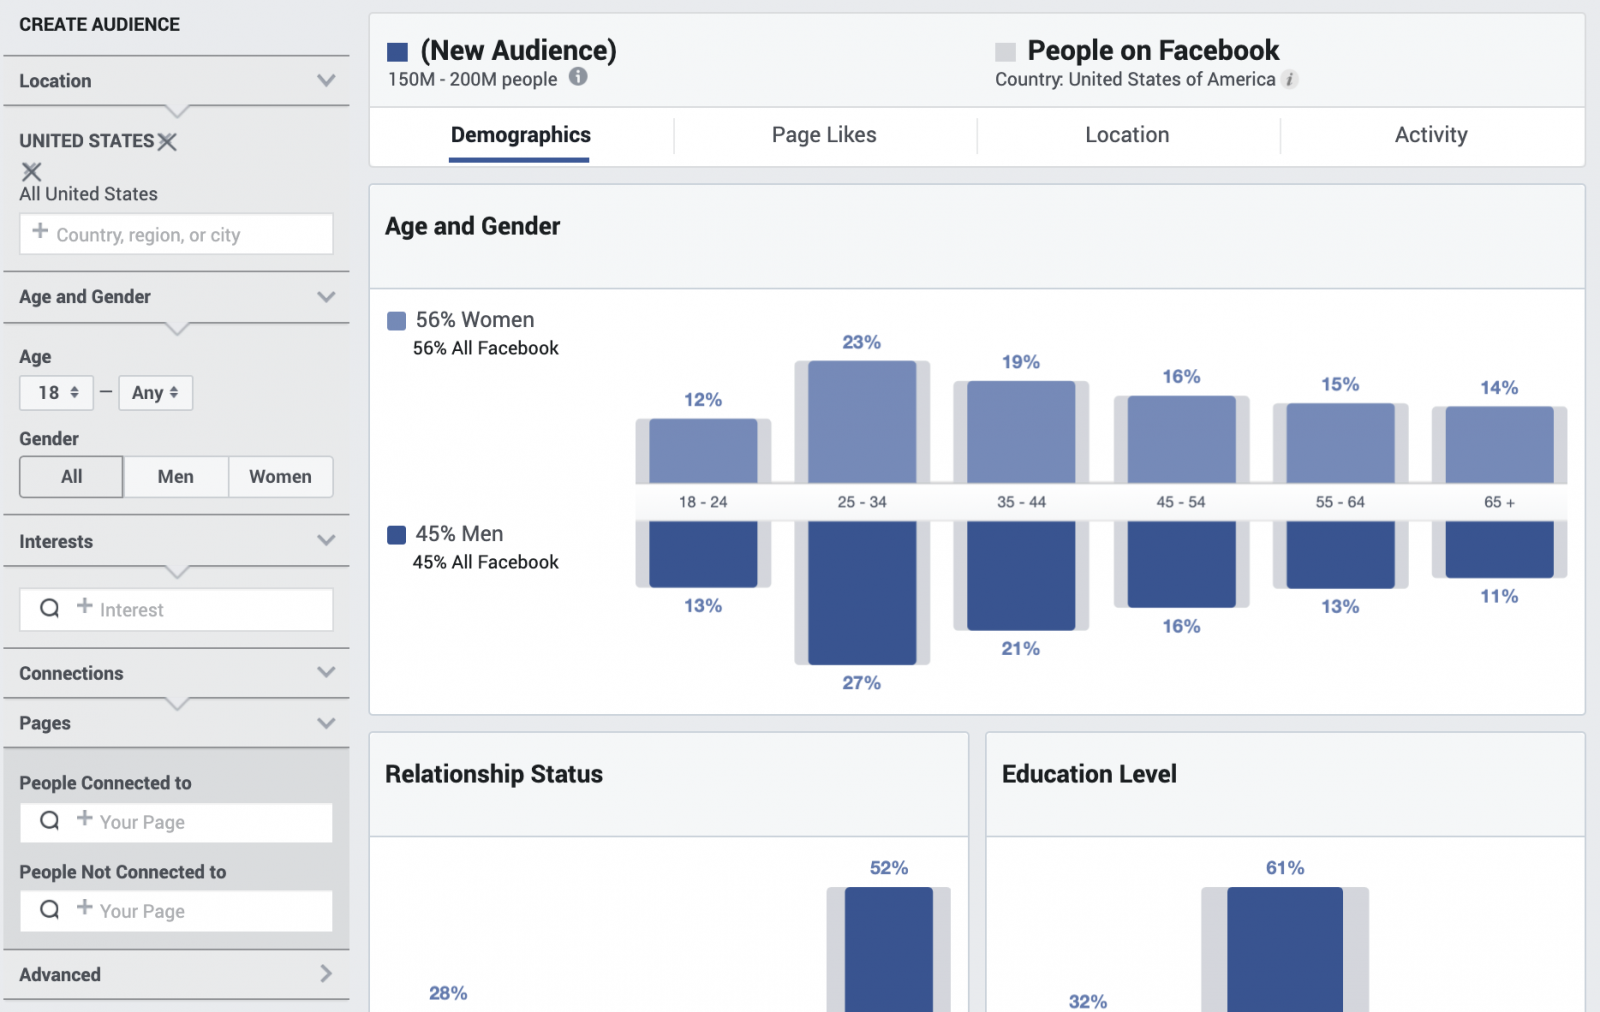Switch to the Page Likes tab
The image size is (1600, 1012).
click(x=823, y=134)
